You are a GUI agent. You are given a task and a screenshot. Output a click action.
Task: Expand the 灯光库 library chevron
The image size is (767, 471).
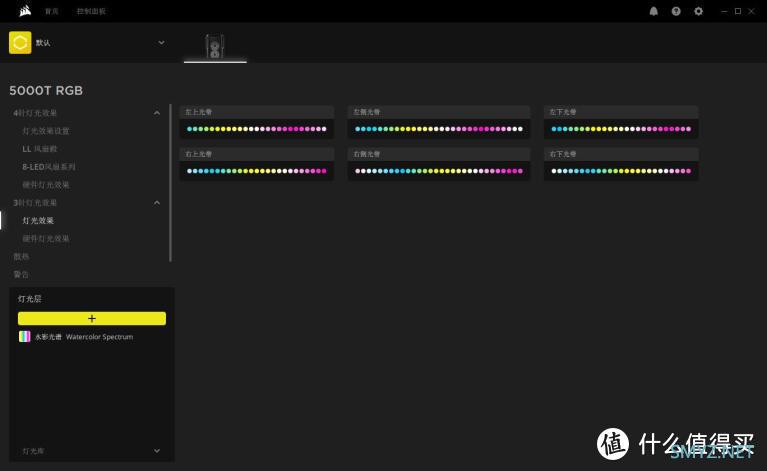pos(157,450)
